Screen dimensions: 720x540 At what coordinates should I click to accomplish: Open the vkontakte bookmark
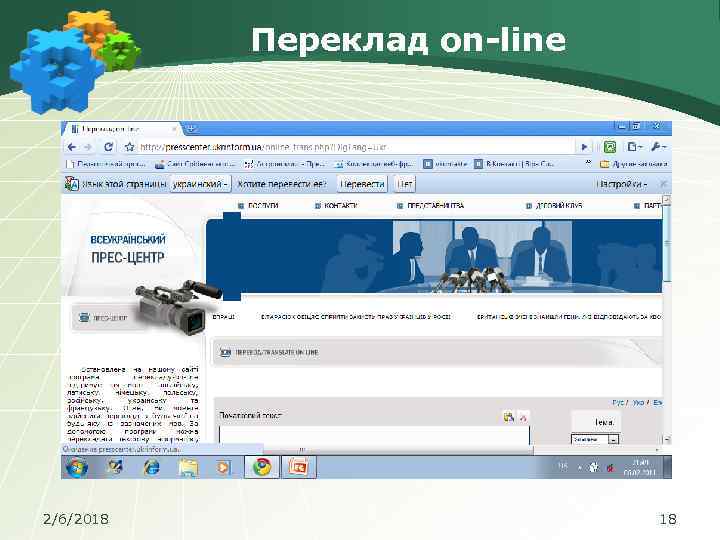point(445,163)
